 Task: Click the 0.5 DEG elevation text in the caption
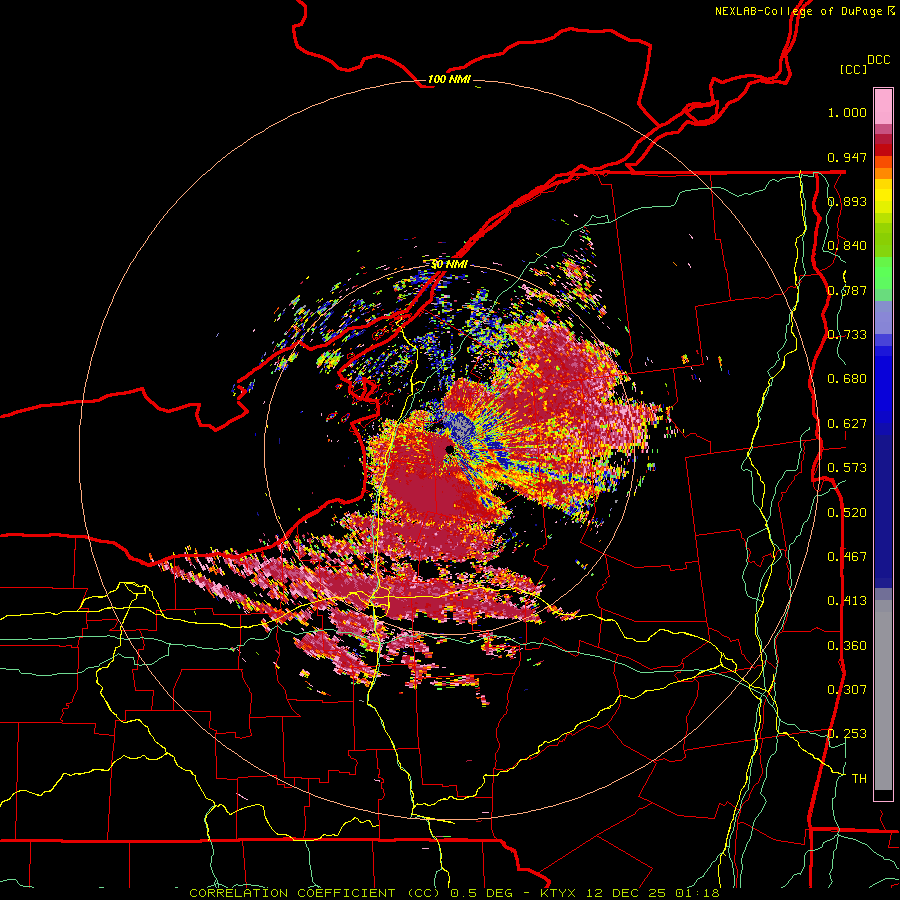tap(481, 893)
